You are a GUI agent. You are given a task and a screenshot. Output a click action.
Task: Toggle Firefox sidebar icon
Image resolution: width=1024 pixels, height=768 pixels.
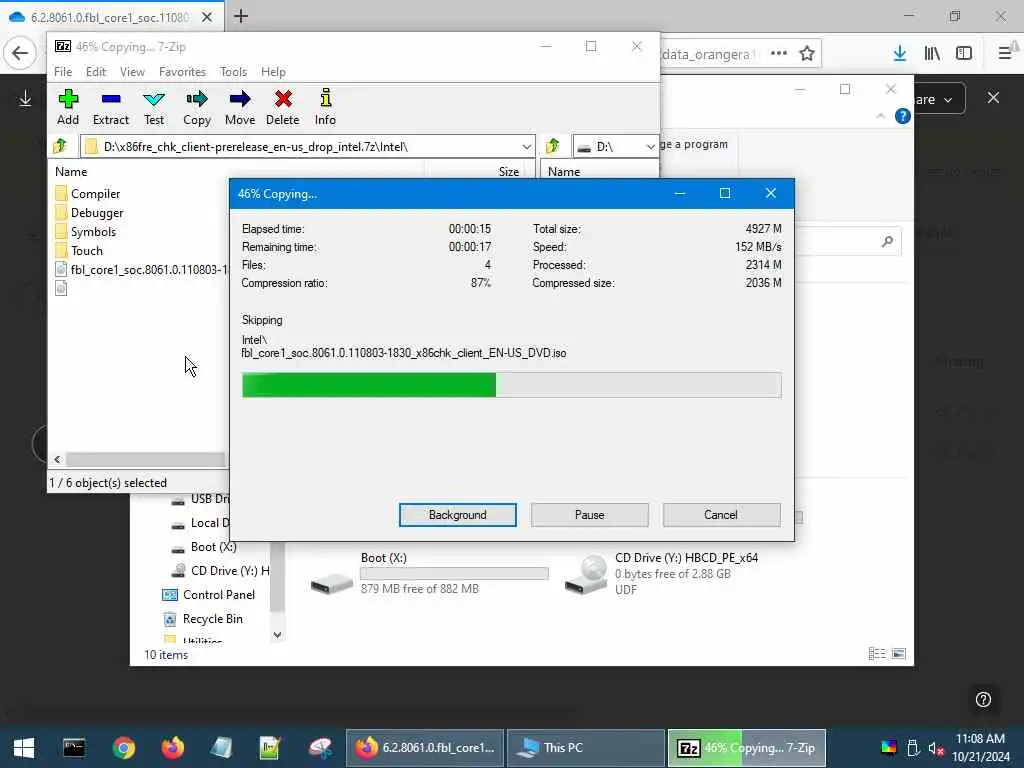tap(964, 54)
